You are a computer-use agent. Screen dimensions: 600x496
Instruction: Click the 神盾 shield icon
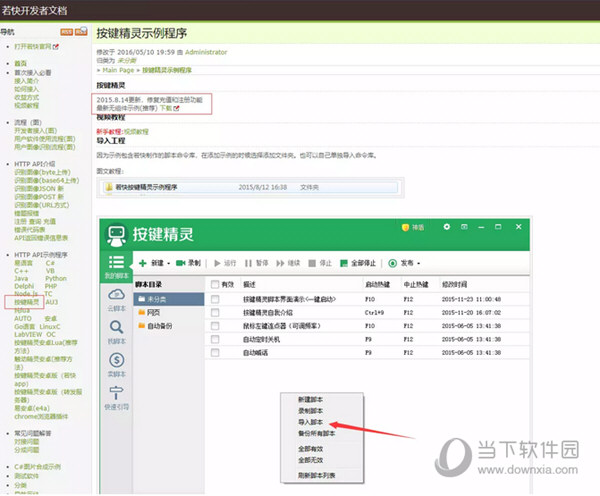coord(405,227)
